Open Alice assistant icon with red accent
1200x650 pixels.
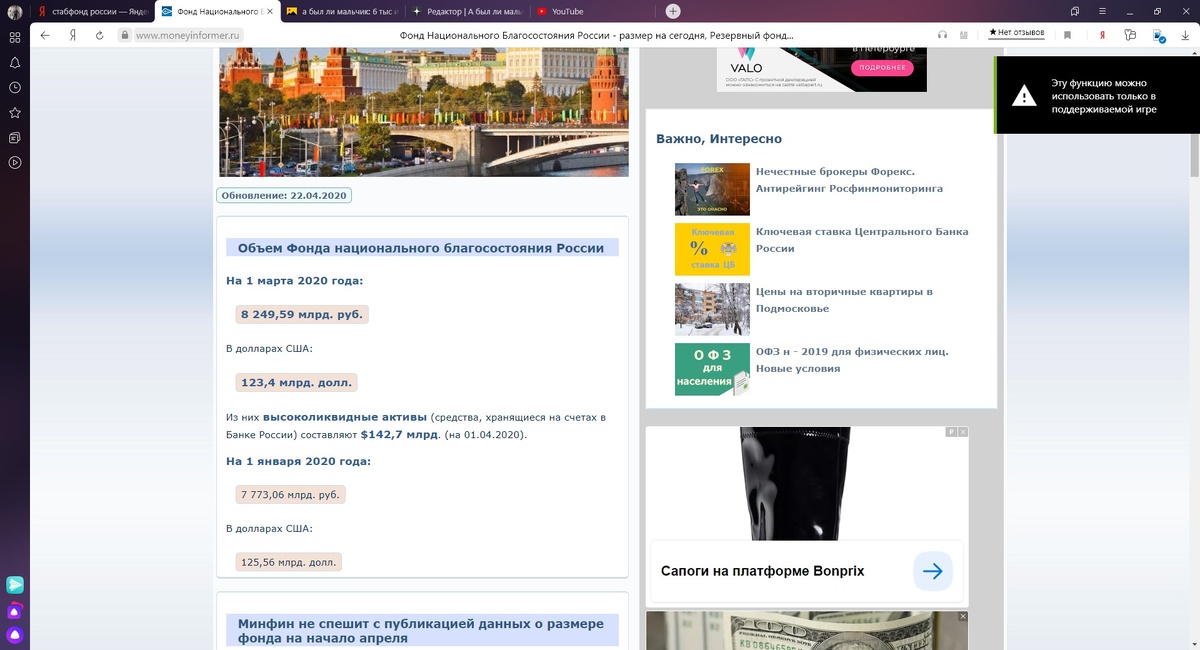pyautogui.click(x=15, y=611)
